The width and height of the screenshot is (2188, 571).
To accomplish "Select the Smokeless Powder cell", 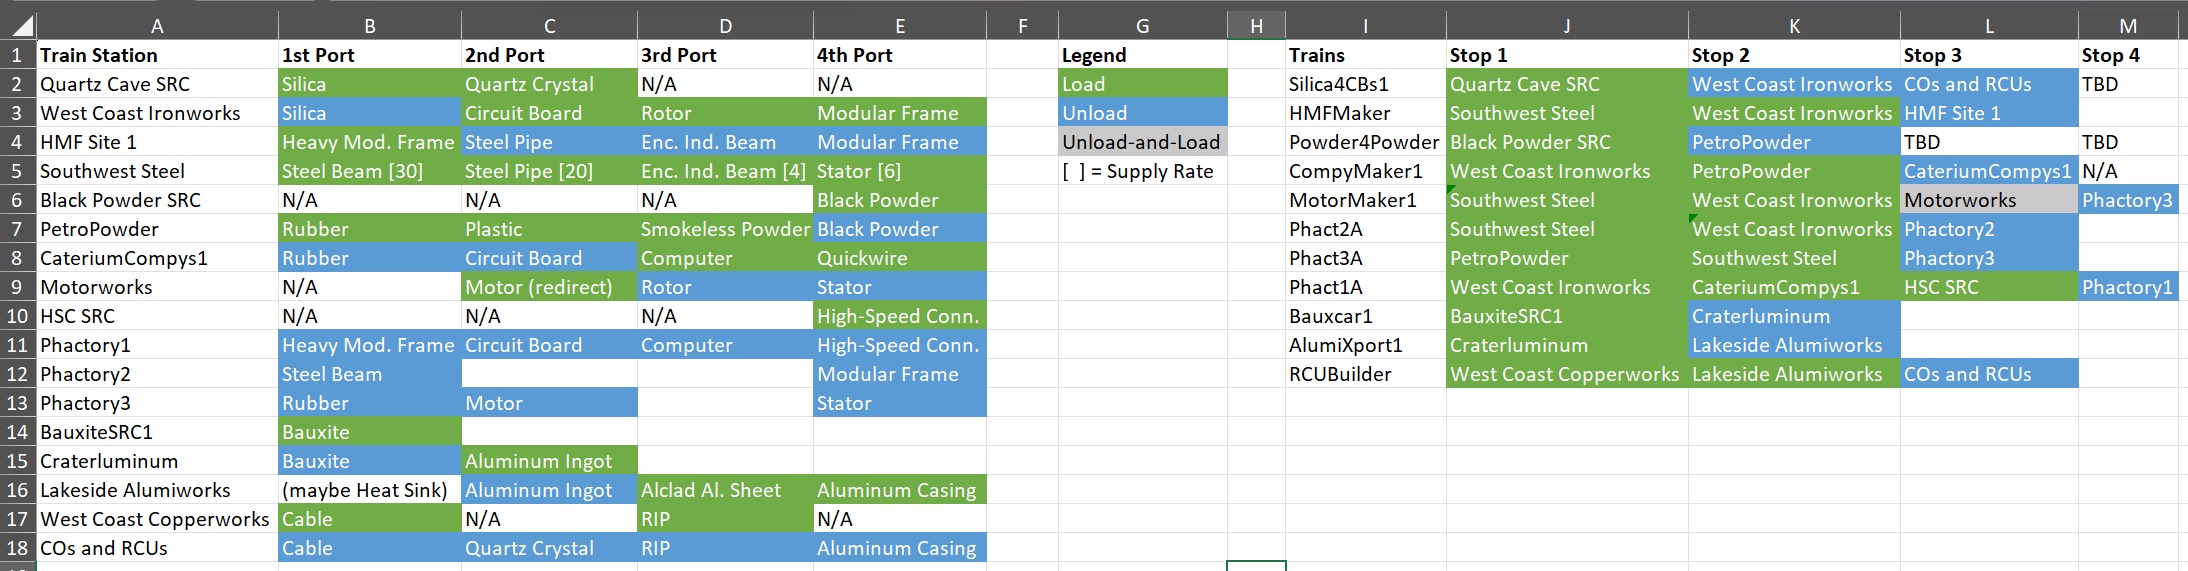I will (725, 229).
